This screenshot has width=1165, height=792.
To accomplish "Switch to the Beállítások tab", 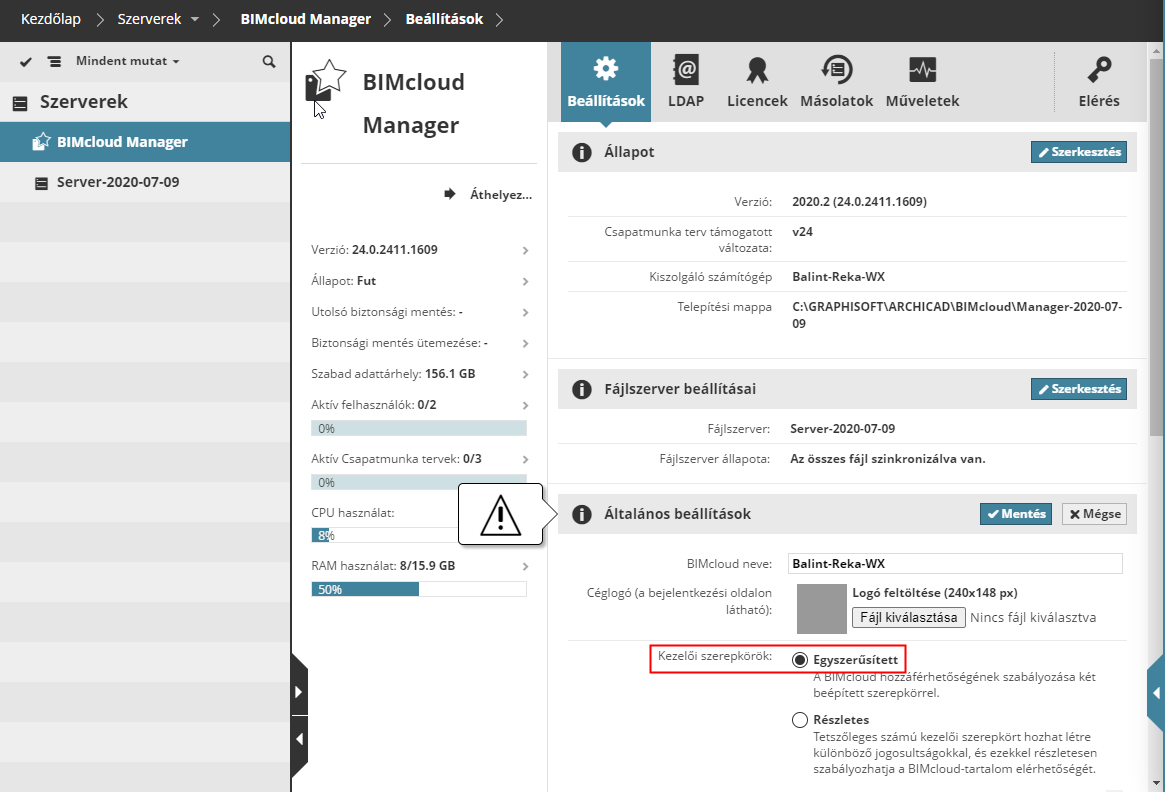I will point(606,82).
